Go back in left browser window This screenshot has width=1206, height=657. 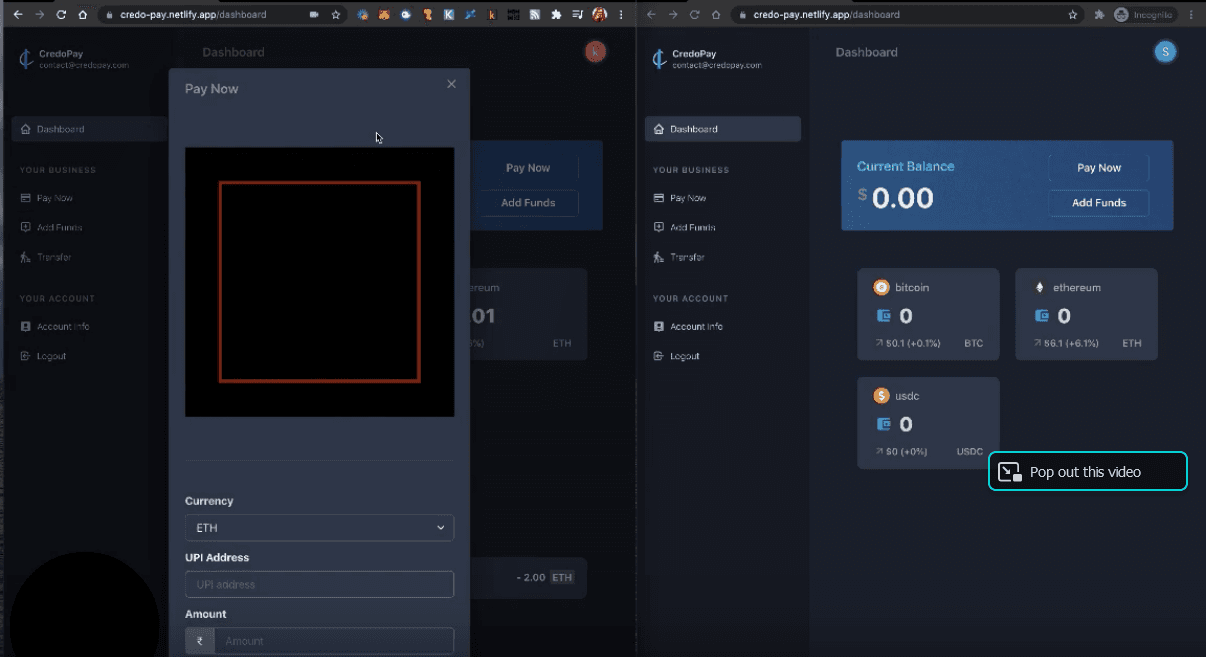[17, 15]
